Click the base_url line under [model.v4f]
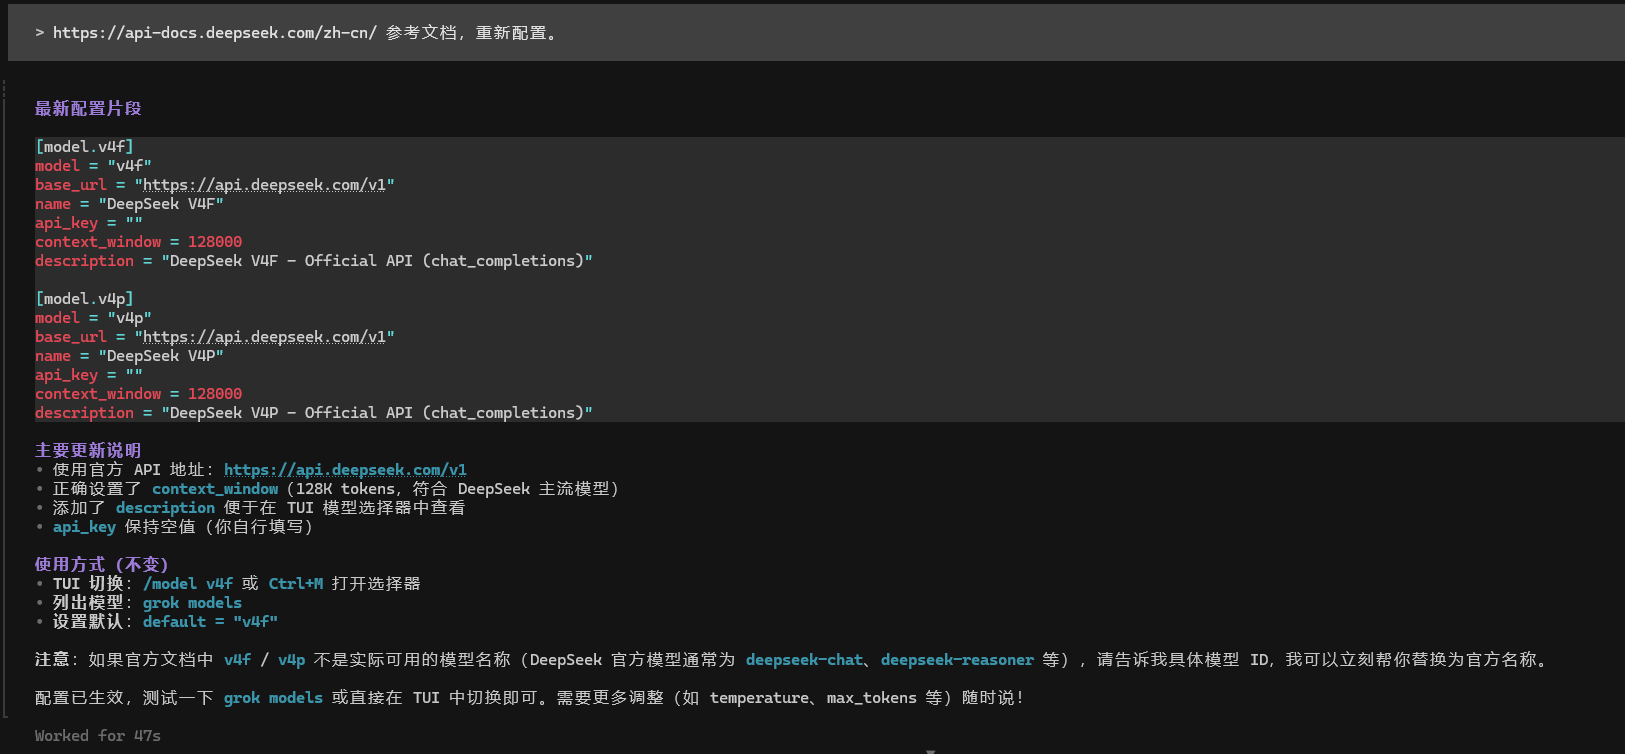The width and height of the screenshot is (1625, 754). pos(215,185)
